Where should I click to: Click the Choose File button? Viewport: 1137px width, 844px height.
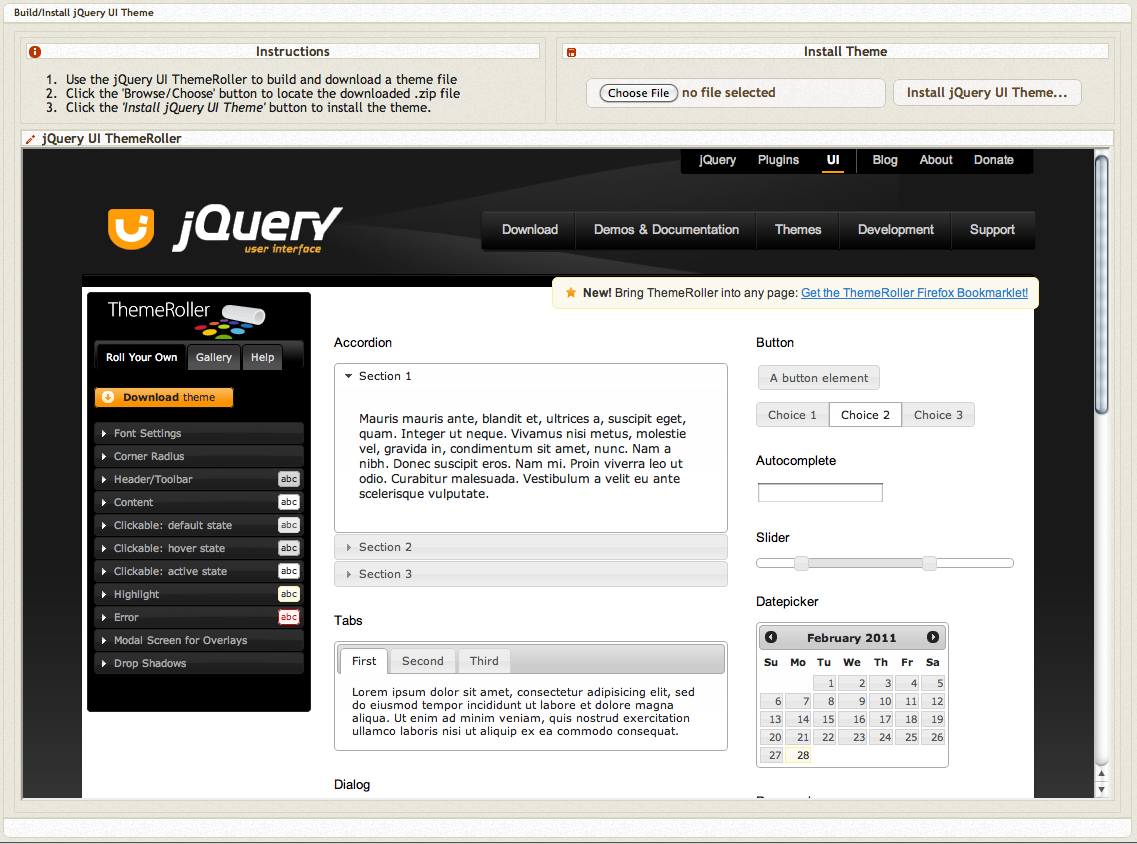tap(639, 93)
